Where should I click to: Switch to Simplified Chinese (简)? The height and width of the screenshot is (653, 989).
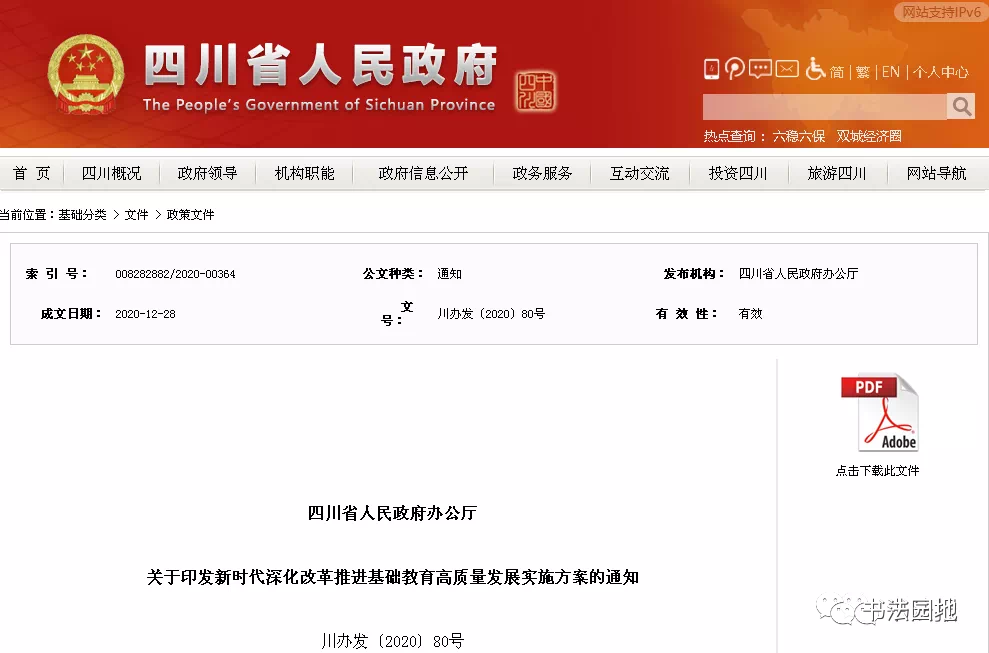[837, 72]
